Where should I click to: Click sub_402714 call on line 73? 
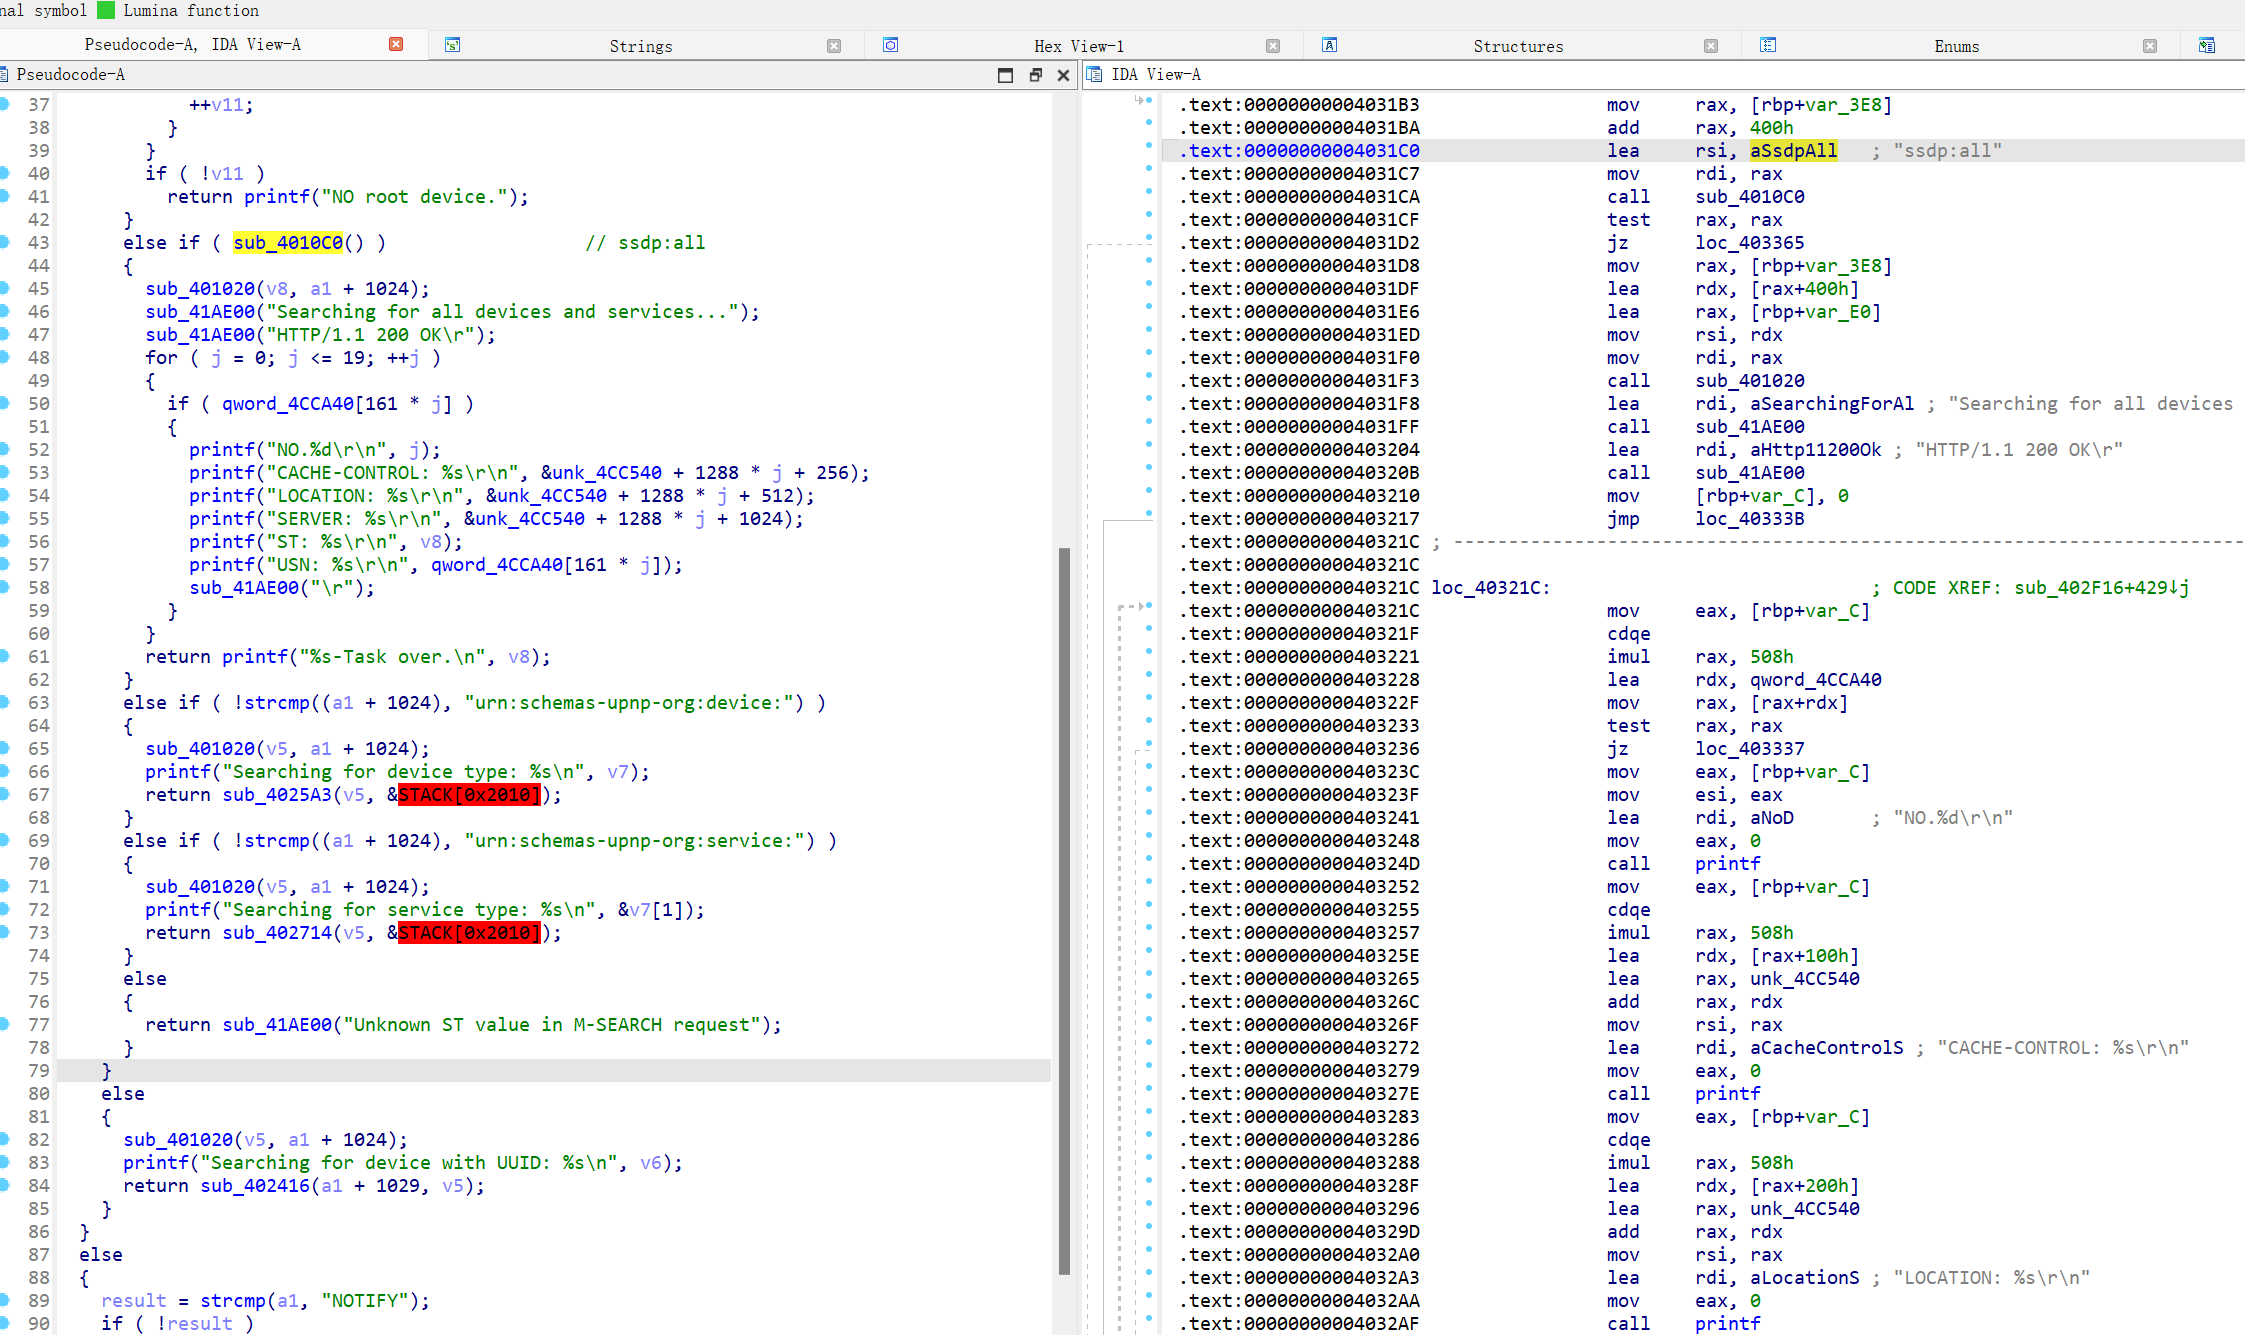277,932
